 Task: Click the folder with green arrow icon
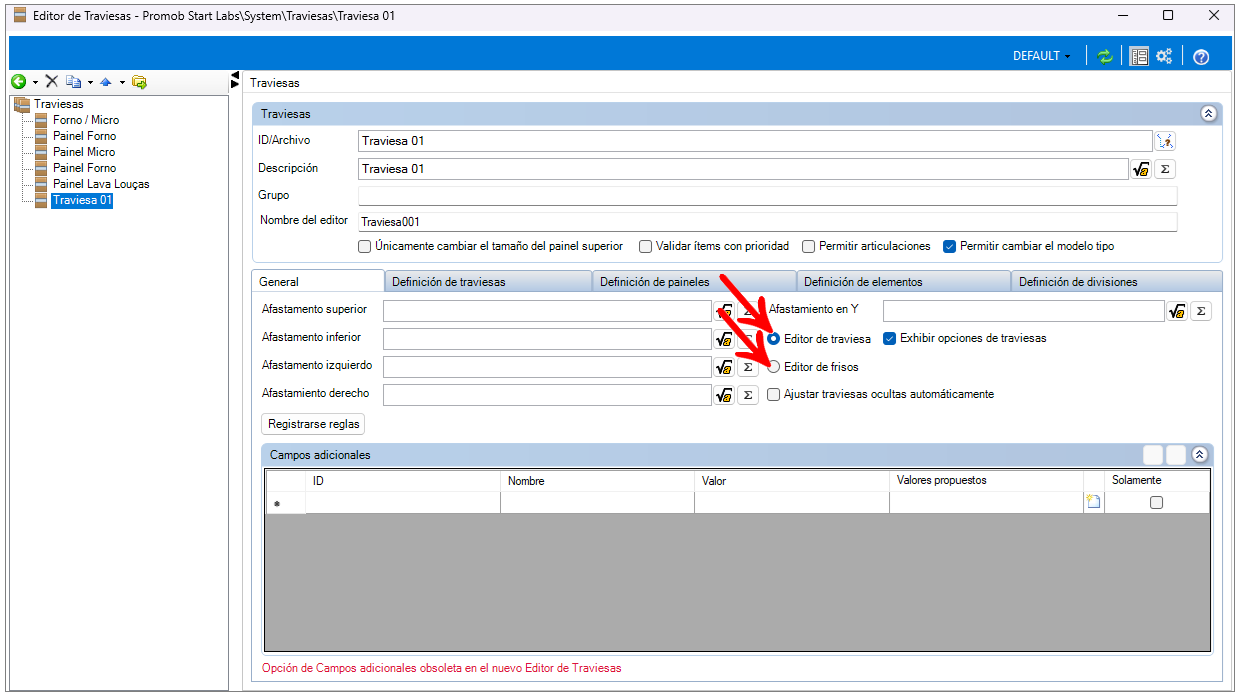tap(139, 82)
